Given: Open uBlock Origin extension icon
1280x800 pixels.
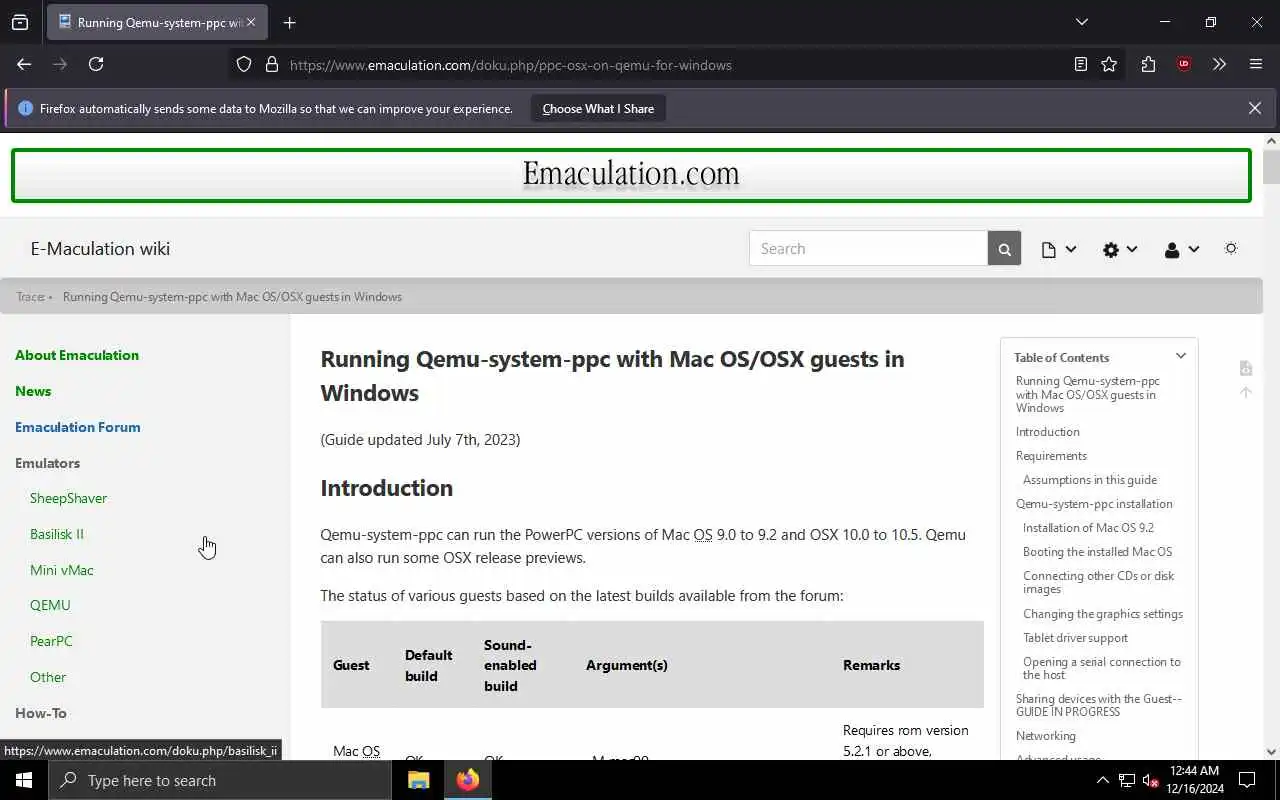Looking at the screenshot, I should coord(1184,64).
